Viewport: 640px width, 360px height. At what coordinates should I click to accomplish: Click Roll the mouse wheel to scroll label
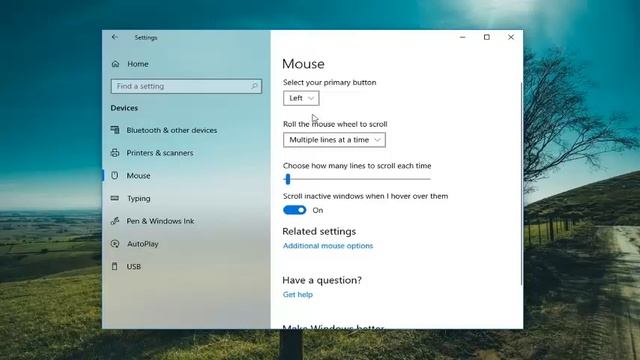pos(335,124)
